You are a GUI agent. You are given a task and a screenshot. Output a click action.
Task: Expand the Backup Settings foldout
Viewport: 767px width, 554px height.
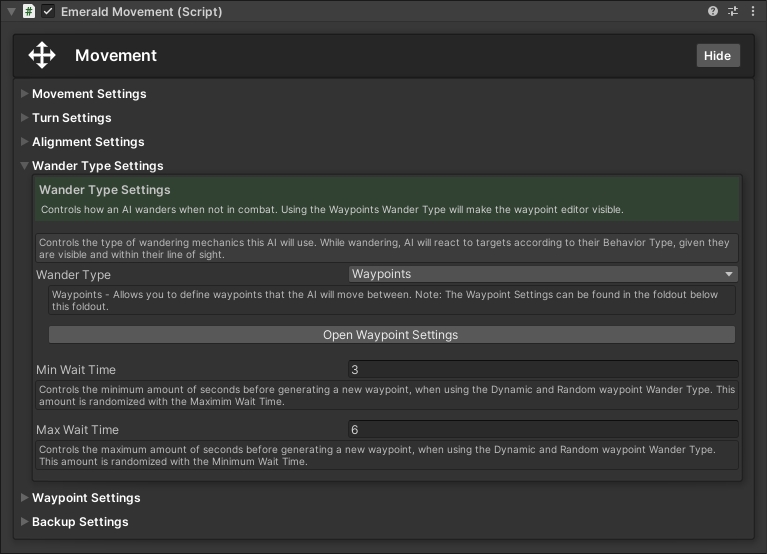point(25,522)
